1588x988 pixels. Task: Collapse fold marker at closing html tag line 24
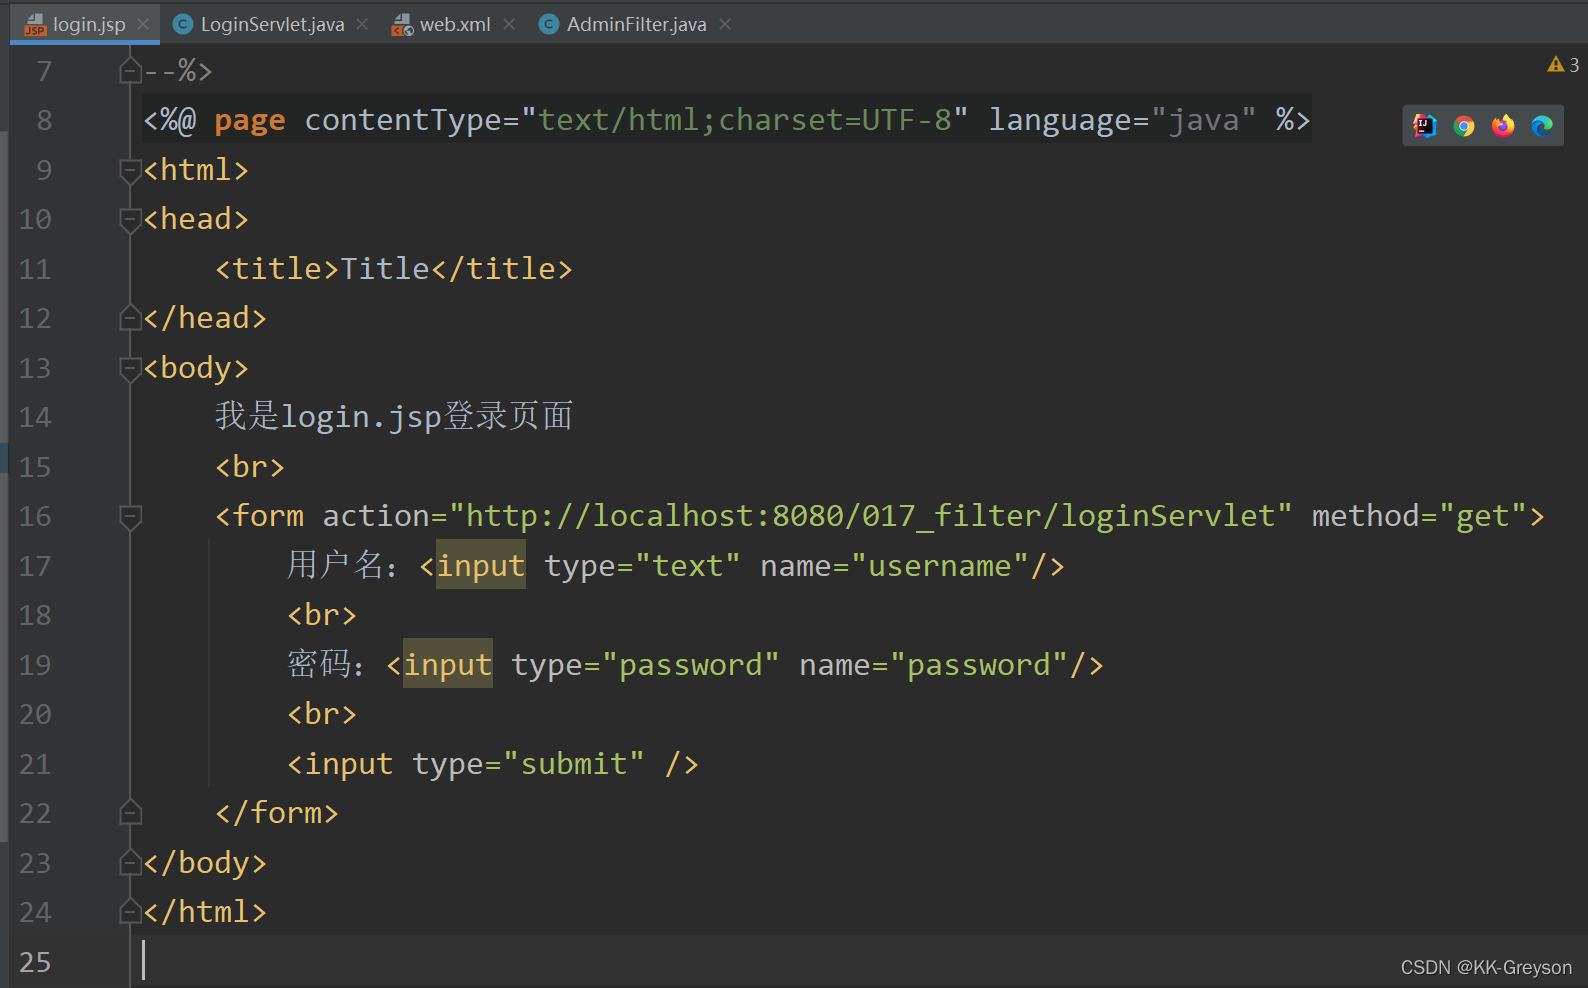coord(130,912)
